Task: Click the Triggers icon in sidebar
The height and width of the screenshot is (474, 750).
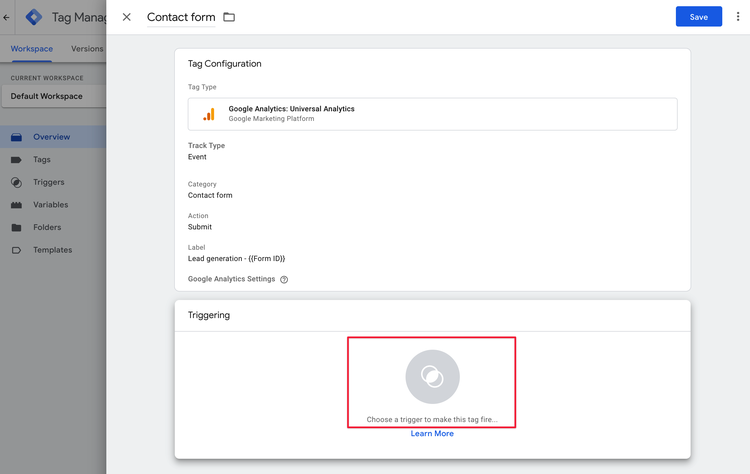Action: coord(16,182)
